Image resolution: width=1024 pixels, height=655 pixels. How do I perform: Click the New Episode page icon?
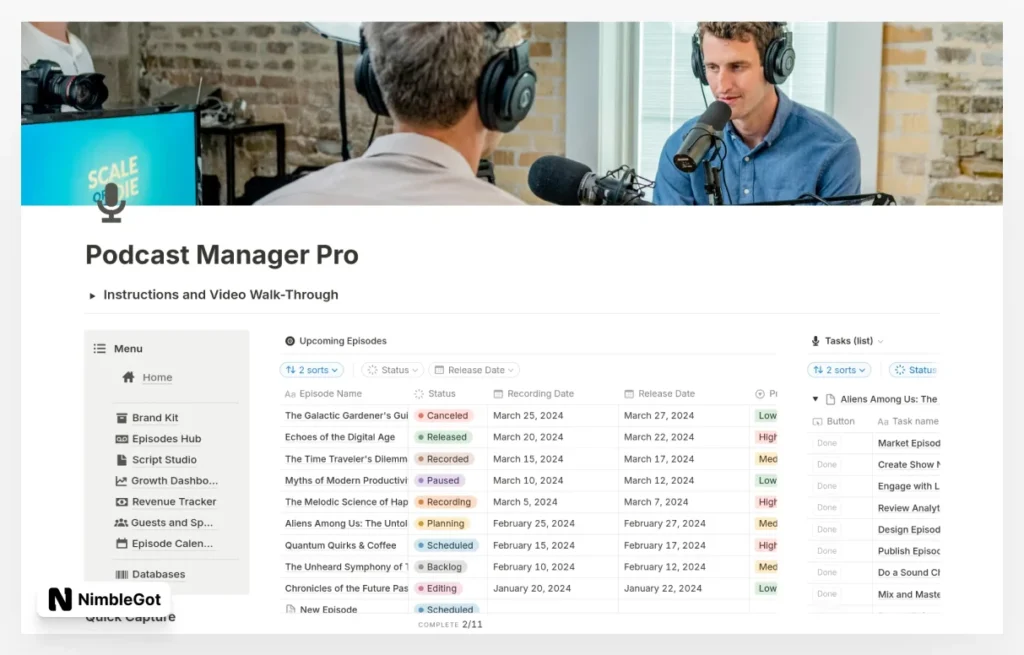point(291,609)
